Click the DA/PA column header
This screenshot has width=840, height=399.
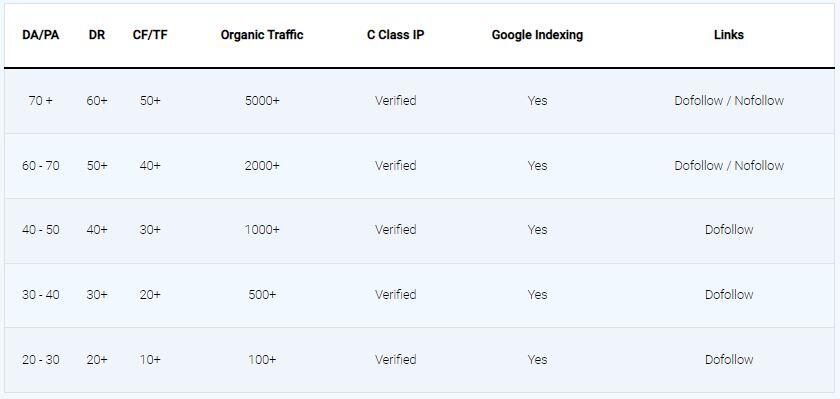click(x=41, y=35)
